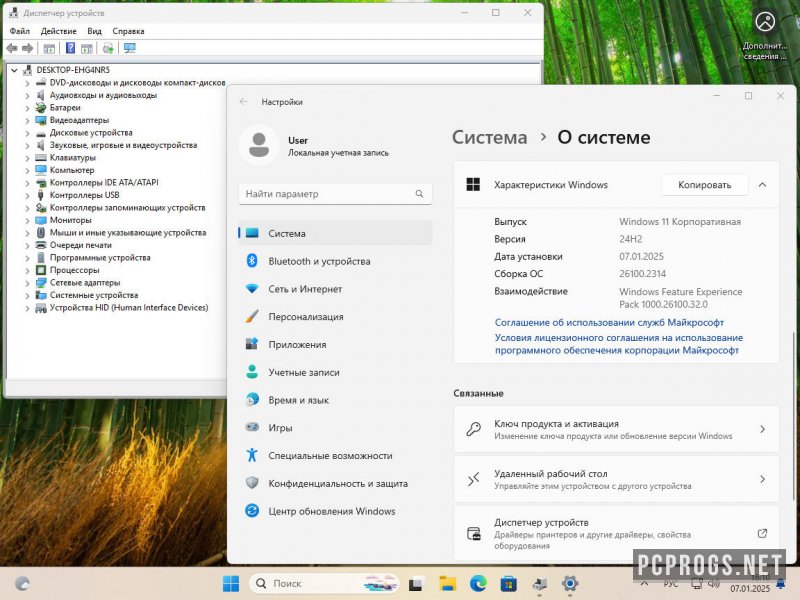Open Удаленный рабочий стол settings

[x=616, y=479]
